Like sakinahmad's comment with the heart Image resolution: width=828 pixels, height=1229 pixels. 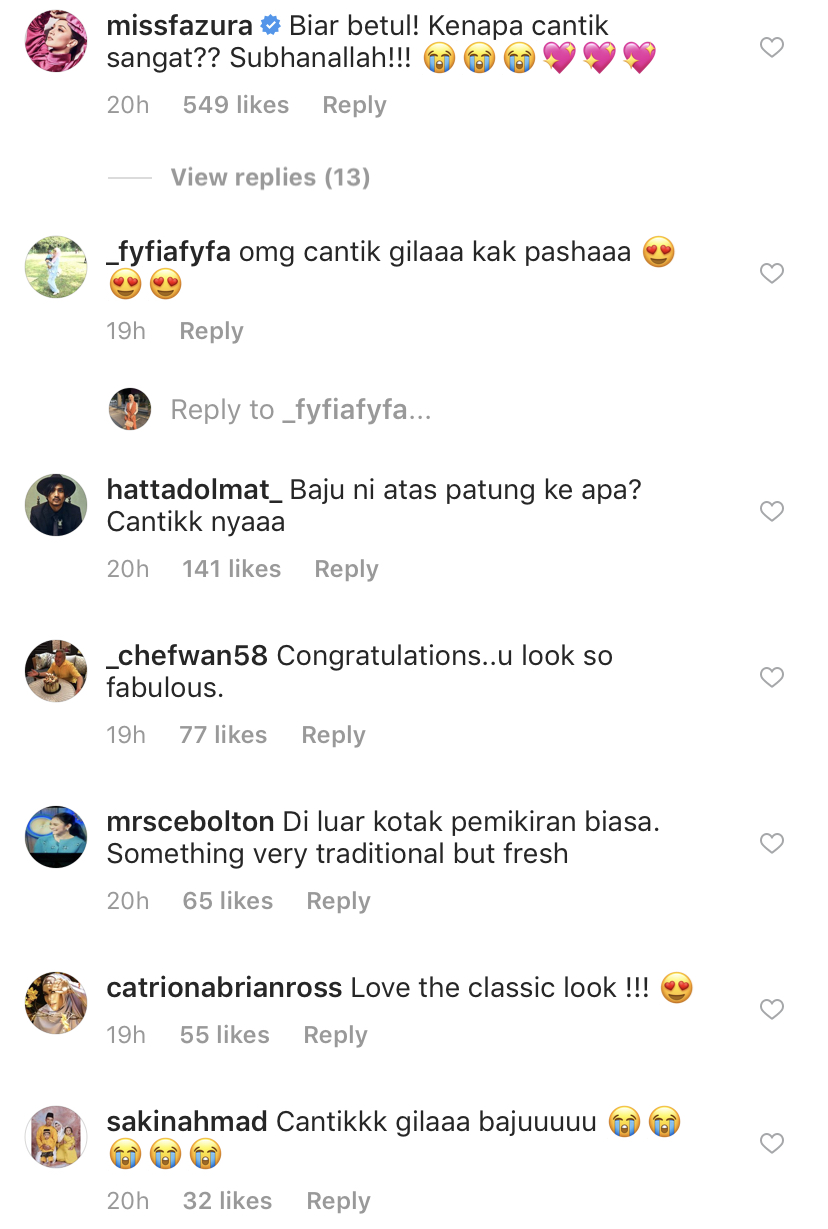click(772, 1143)
